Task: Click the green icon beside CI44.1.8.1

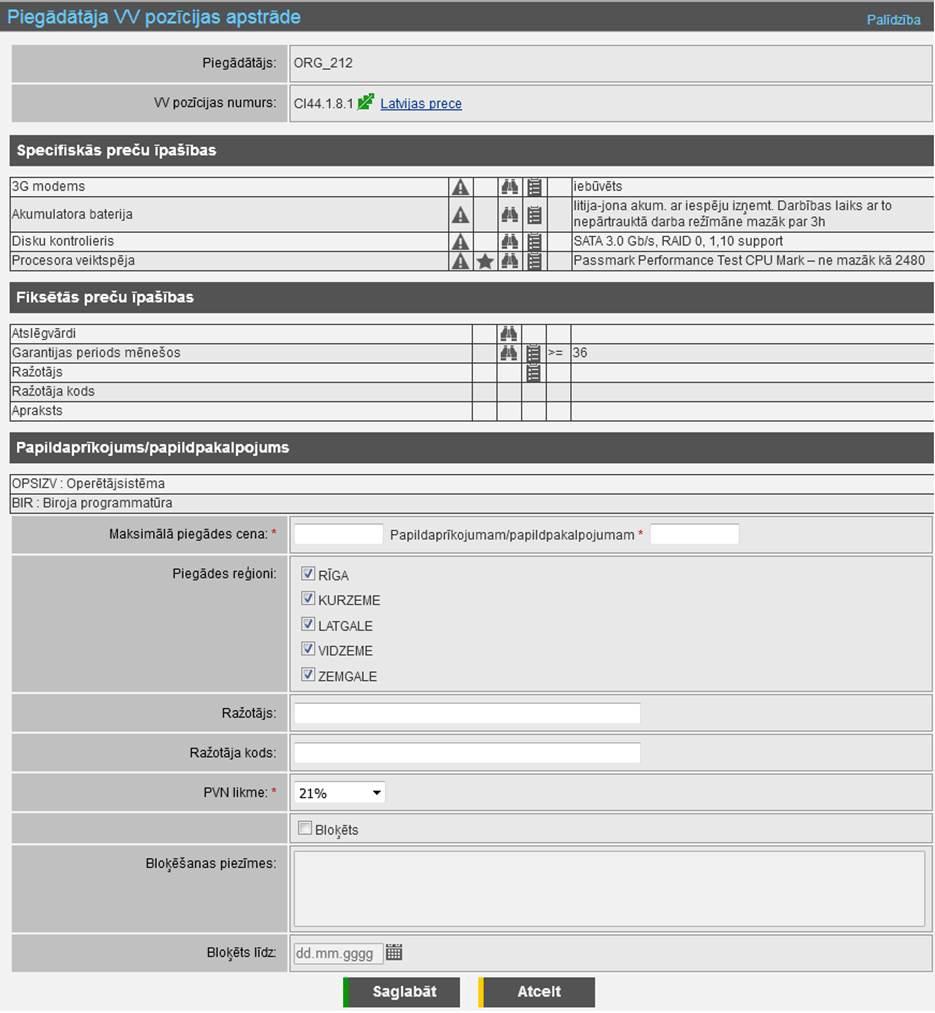Action: [366, 102]
